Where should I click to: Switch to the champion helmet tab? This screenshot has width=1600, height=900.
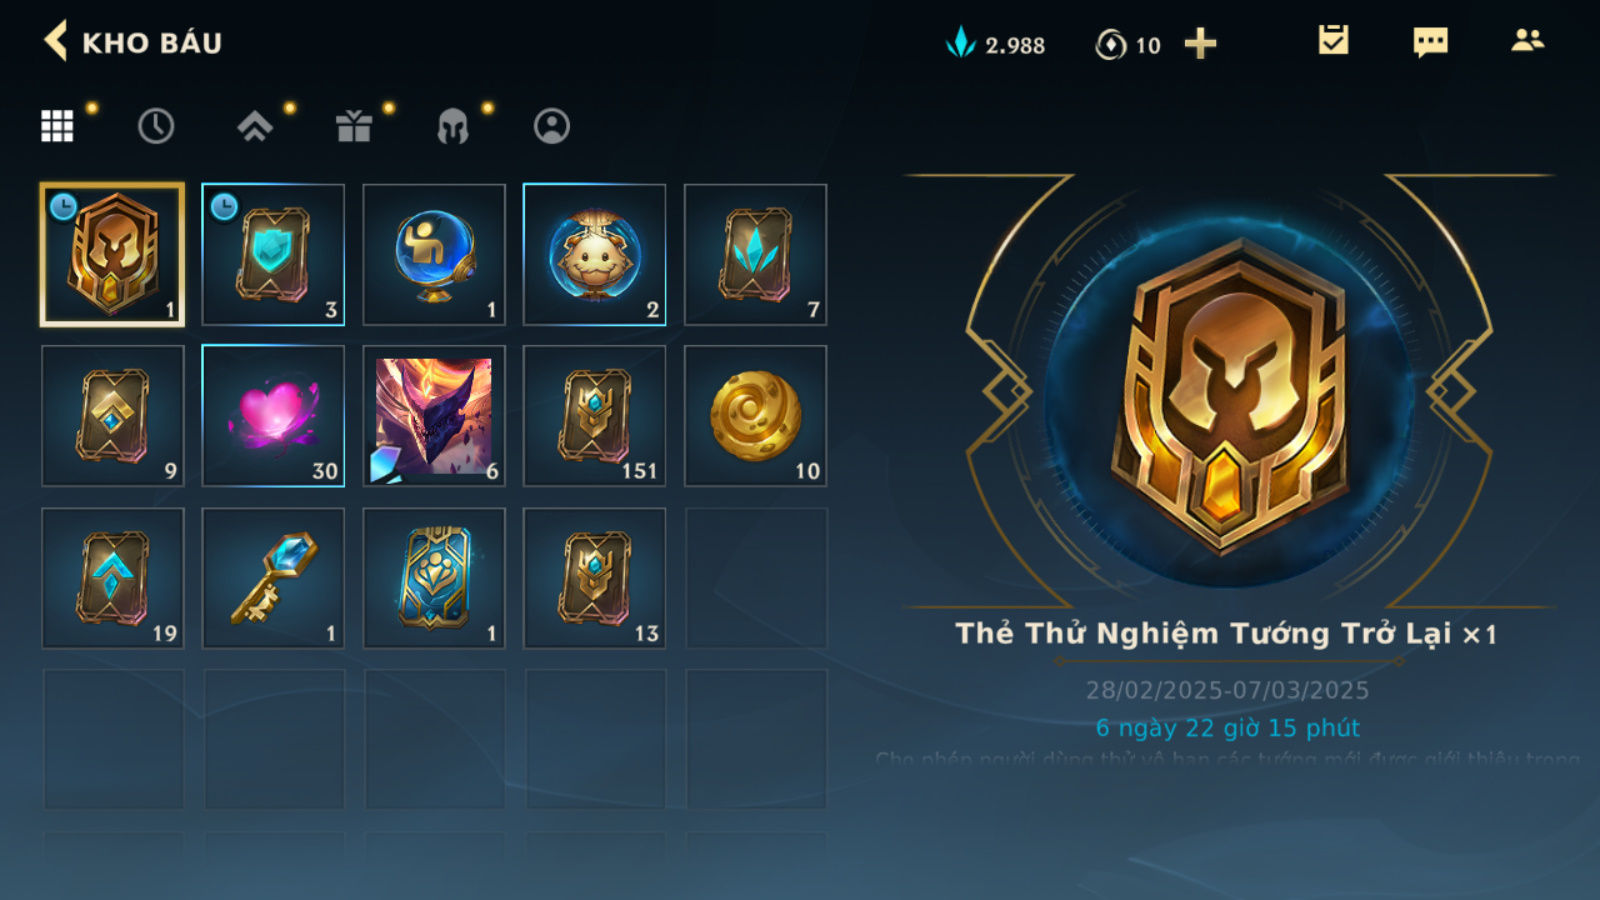coord(453,126)
